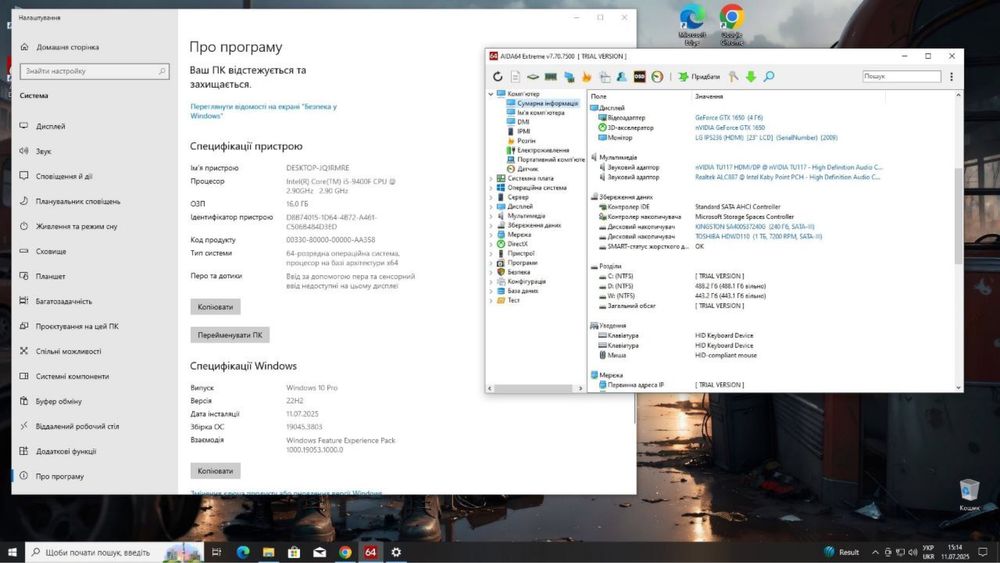Expand the Мультимедіа tree node

[x=490, y=216]
